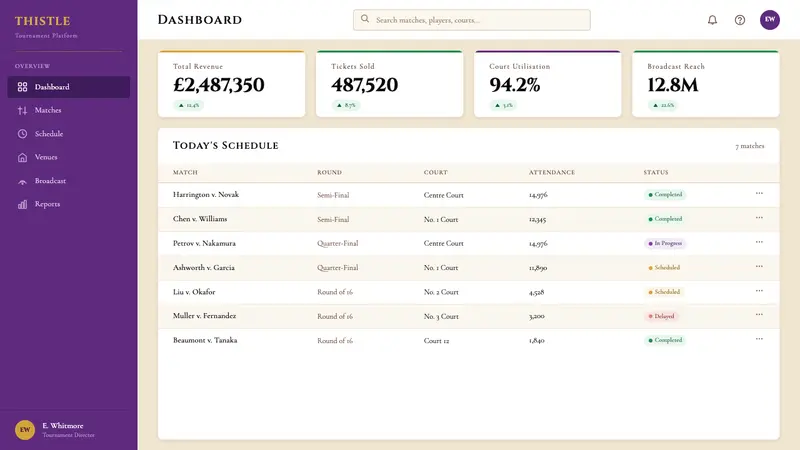The height and width of the screenshot is (450, 800).
Task: Select 'Liu v. Okafor' match
Action: [194, 292]
